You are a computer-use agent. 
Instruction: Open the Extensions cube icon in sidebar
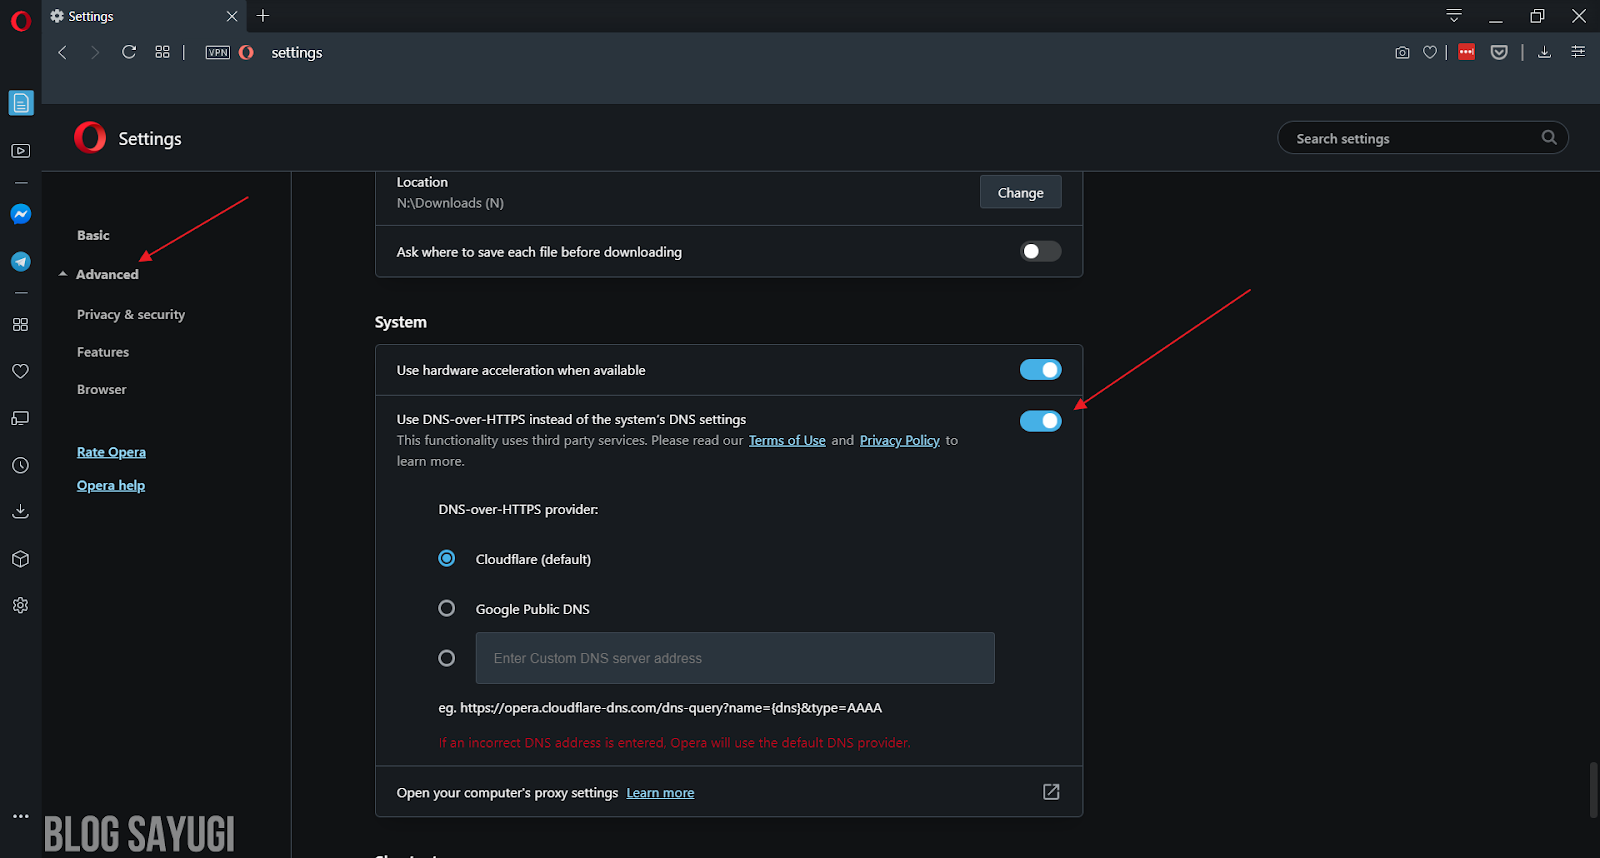click(x=20, y=559)
